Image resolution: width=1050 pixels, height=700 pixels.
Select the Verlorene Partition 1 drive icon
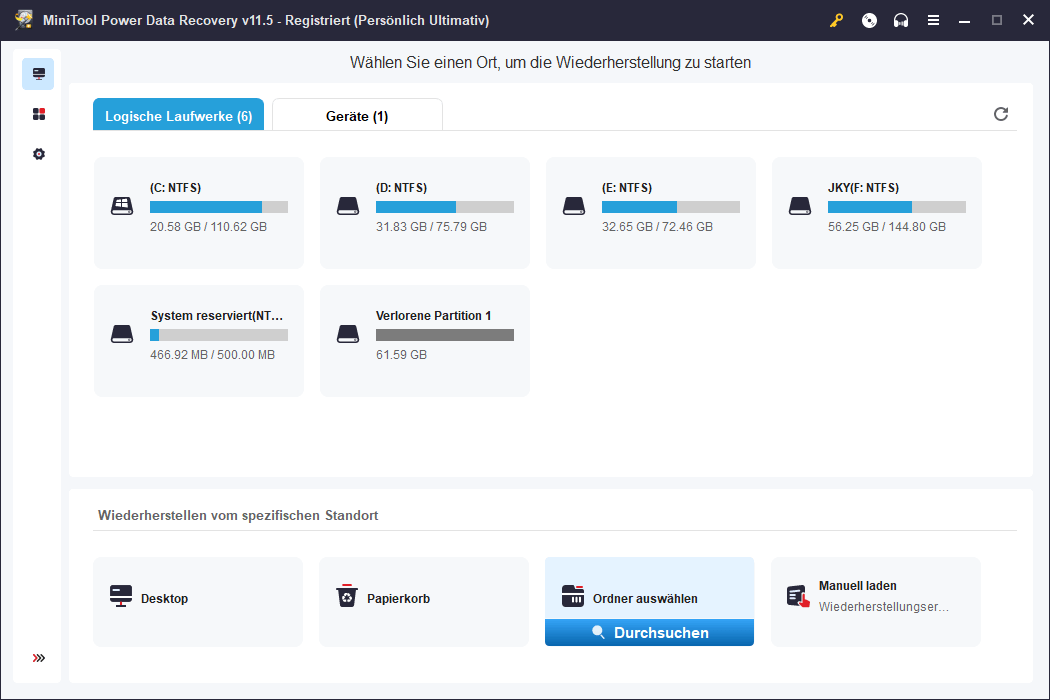click(x=348, y=334)
